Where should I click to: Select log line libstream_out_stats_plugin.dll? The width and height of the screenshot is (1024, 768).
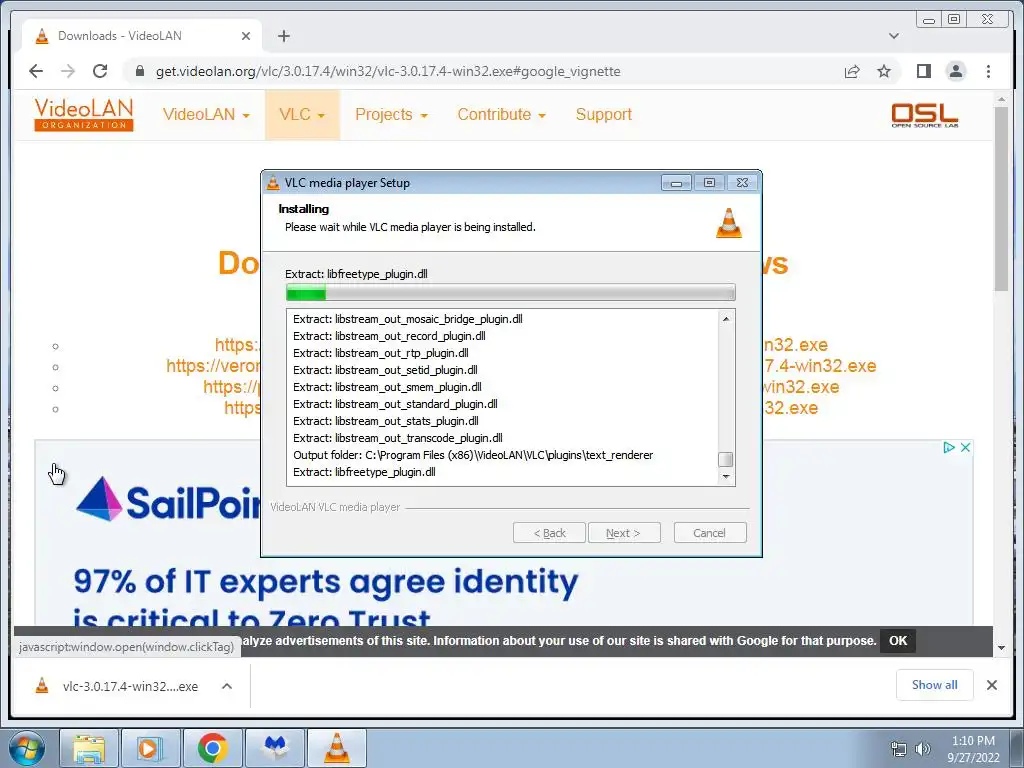click(x=385, y=421)
